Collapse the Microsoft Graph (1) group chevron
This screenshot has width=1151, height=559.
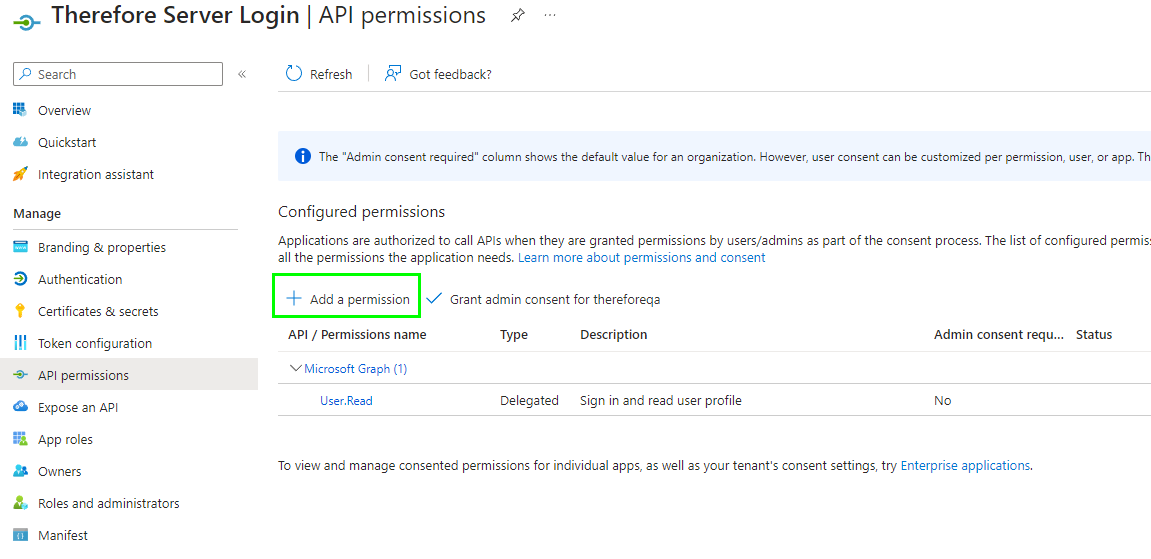[297, 369]
